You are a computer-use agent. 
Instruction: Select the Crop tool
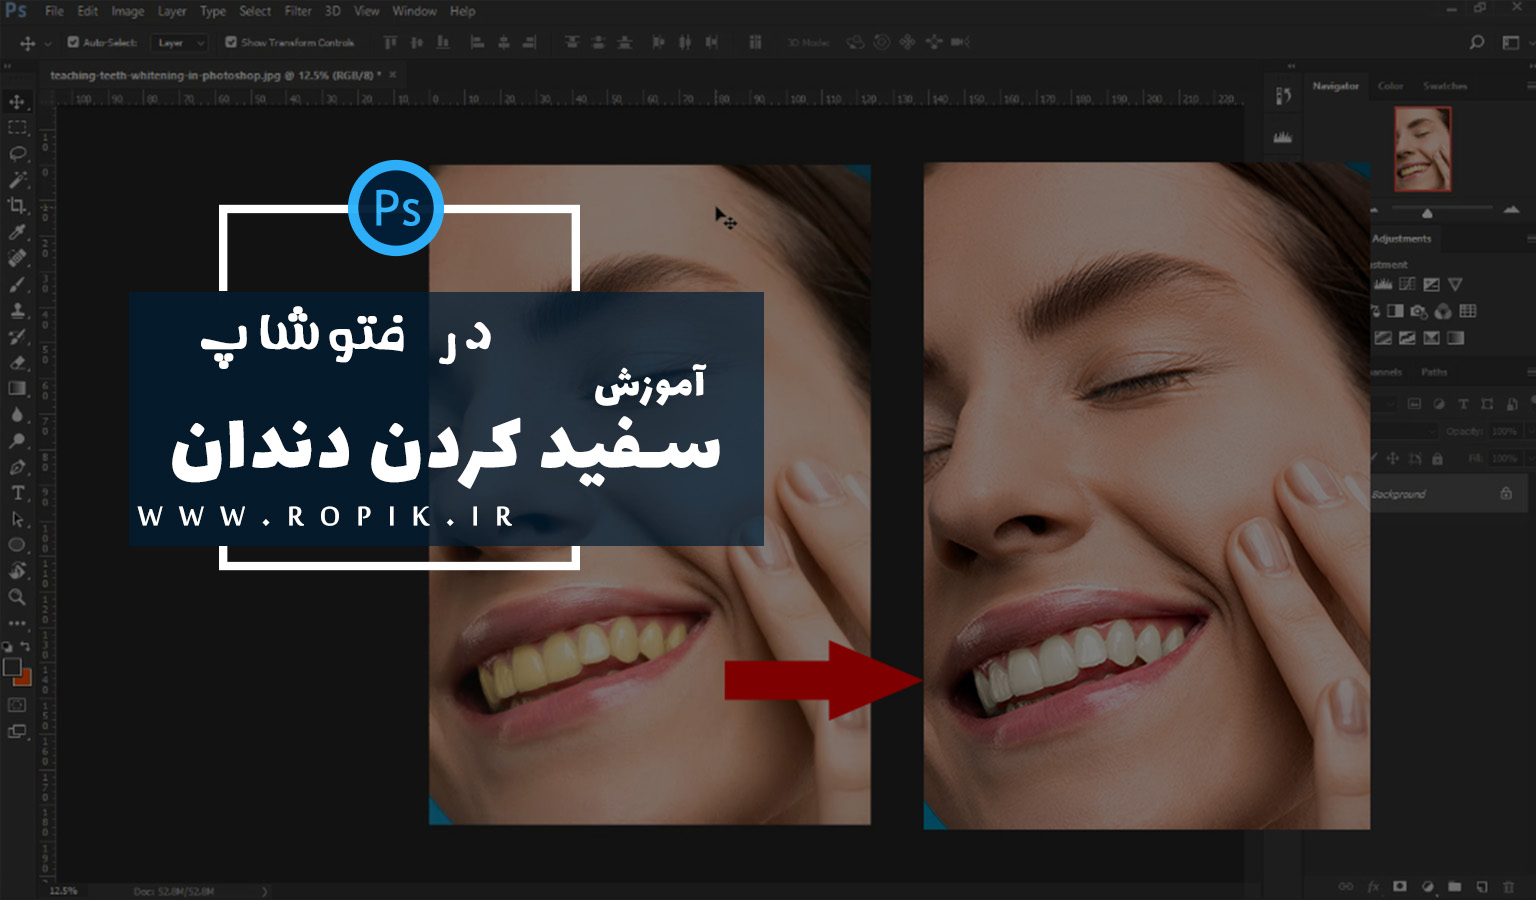point(17,206)
